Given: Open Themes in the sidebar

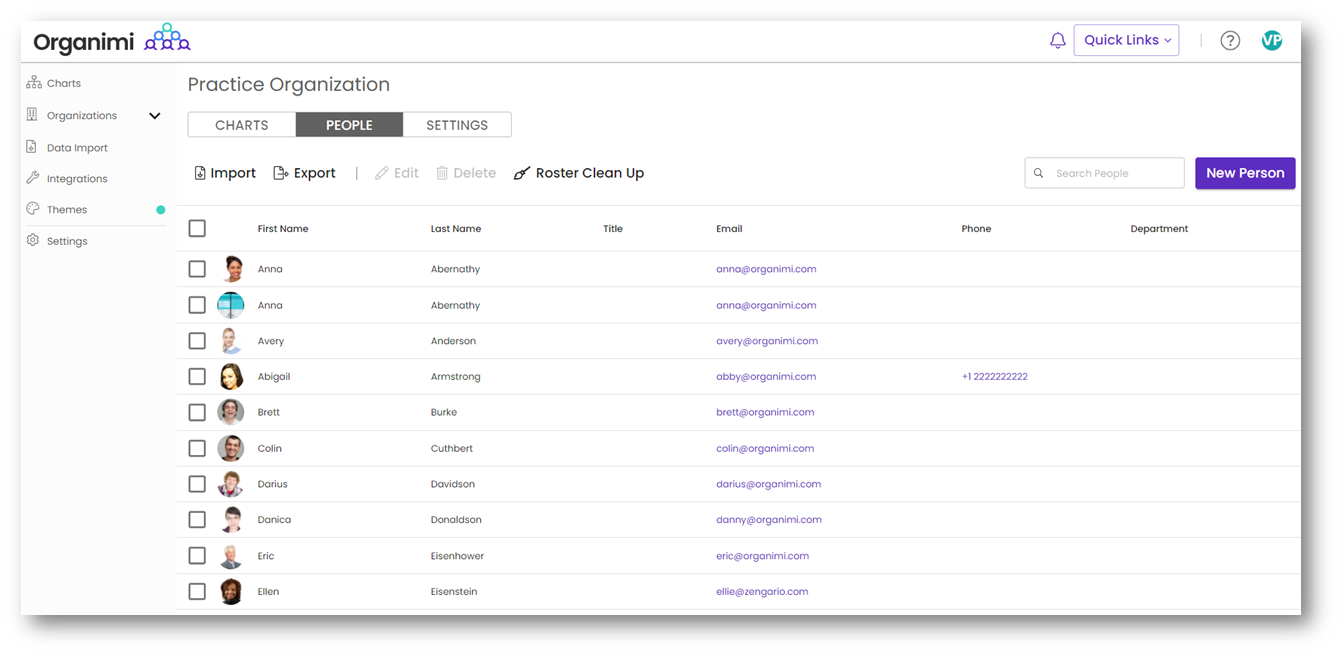Looking at the screenshot, I should [66, 210].
